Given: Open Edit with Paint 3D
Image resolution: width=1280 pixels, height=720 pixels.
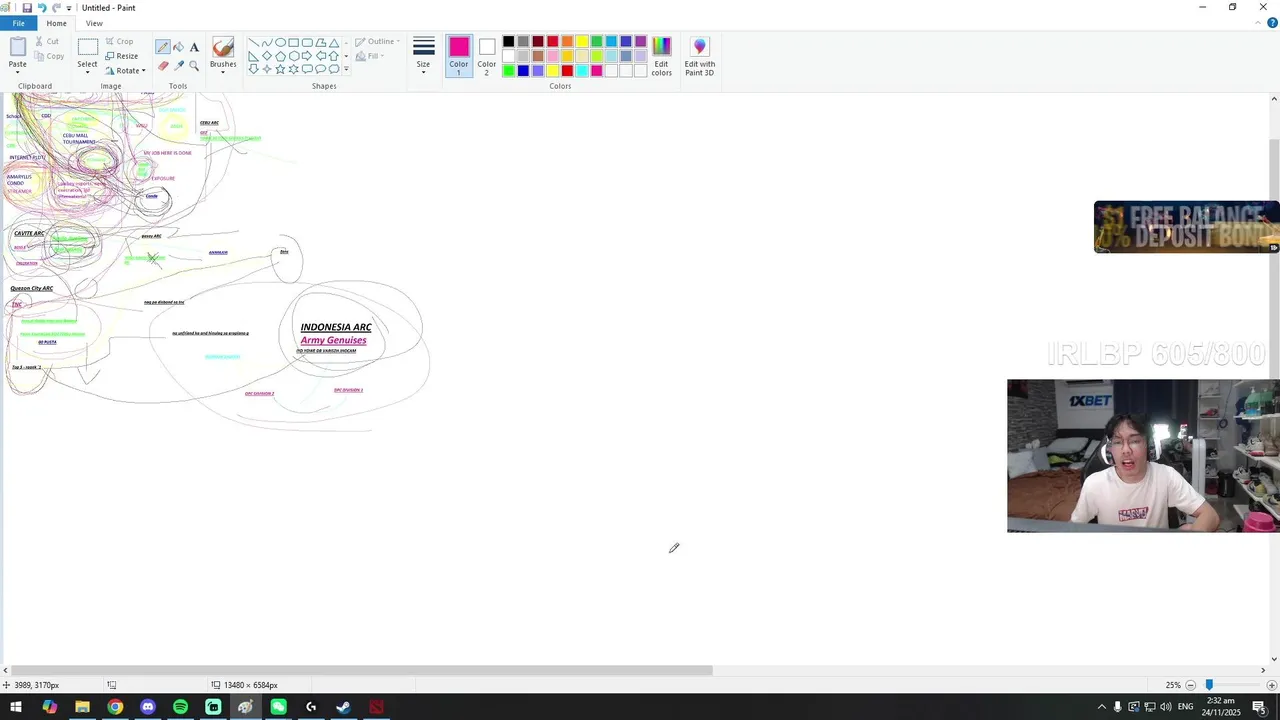Looking at the screenshot, I should coord(699,57).
